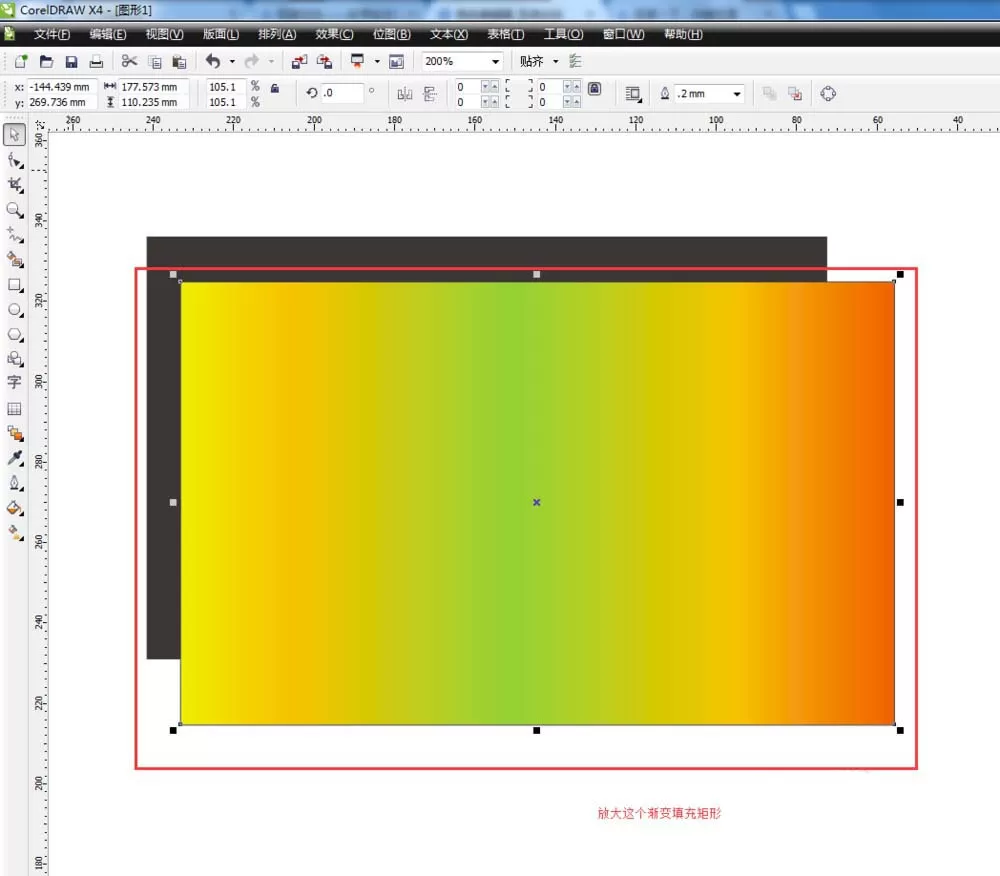Toggle round corners together lock
This screenshot has width=1000, height=876.
point(594,88)
